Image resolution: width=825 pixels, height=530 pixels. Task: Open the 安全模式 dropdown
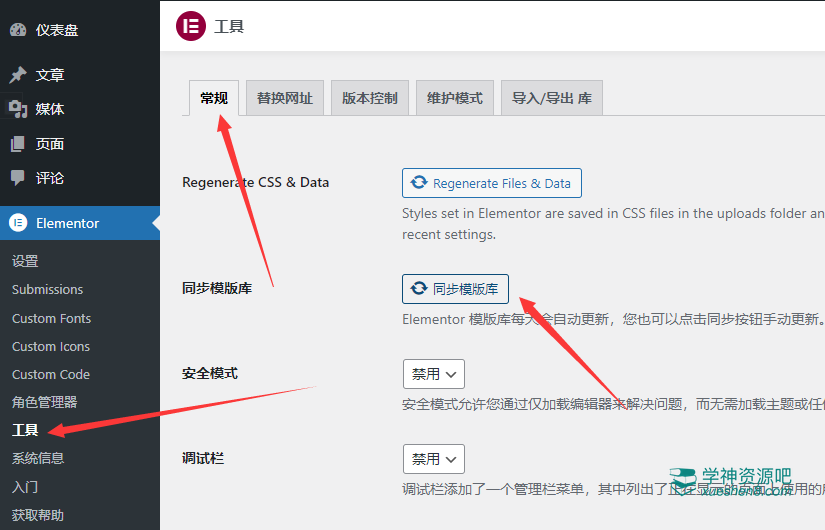click(x=434, y=374)
